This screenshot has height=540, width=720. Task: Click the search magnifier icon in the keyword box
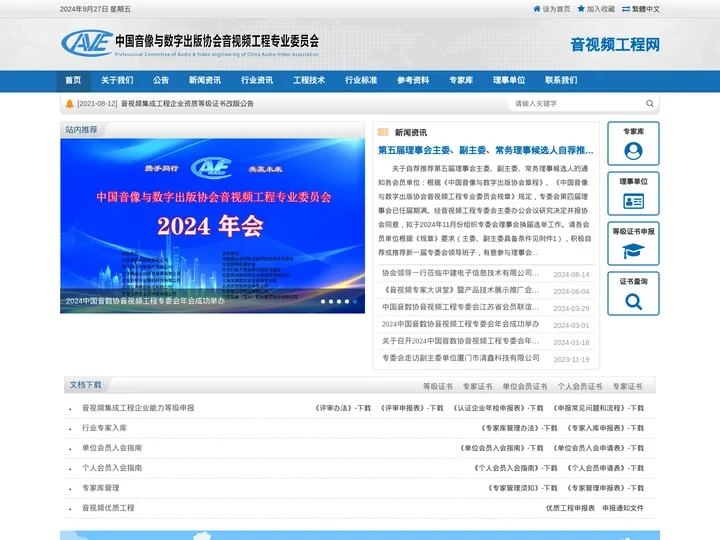pyautogui.click(x=650, y=103)
